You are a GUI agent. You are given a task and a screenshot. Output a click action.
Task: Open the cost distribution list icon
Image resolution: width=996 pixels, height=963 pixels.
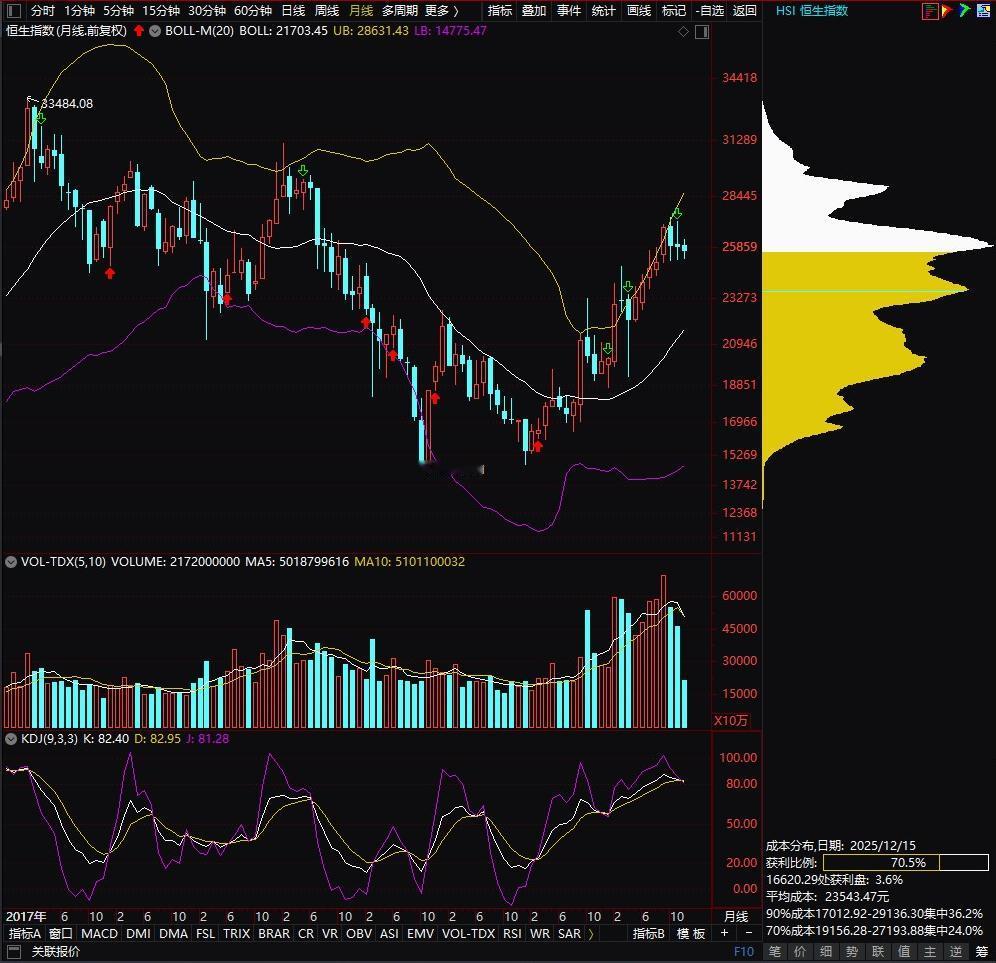[930, 11]
